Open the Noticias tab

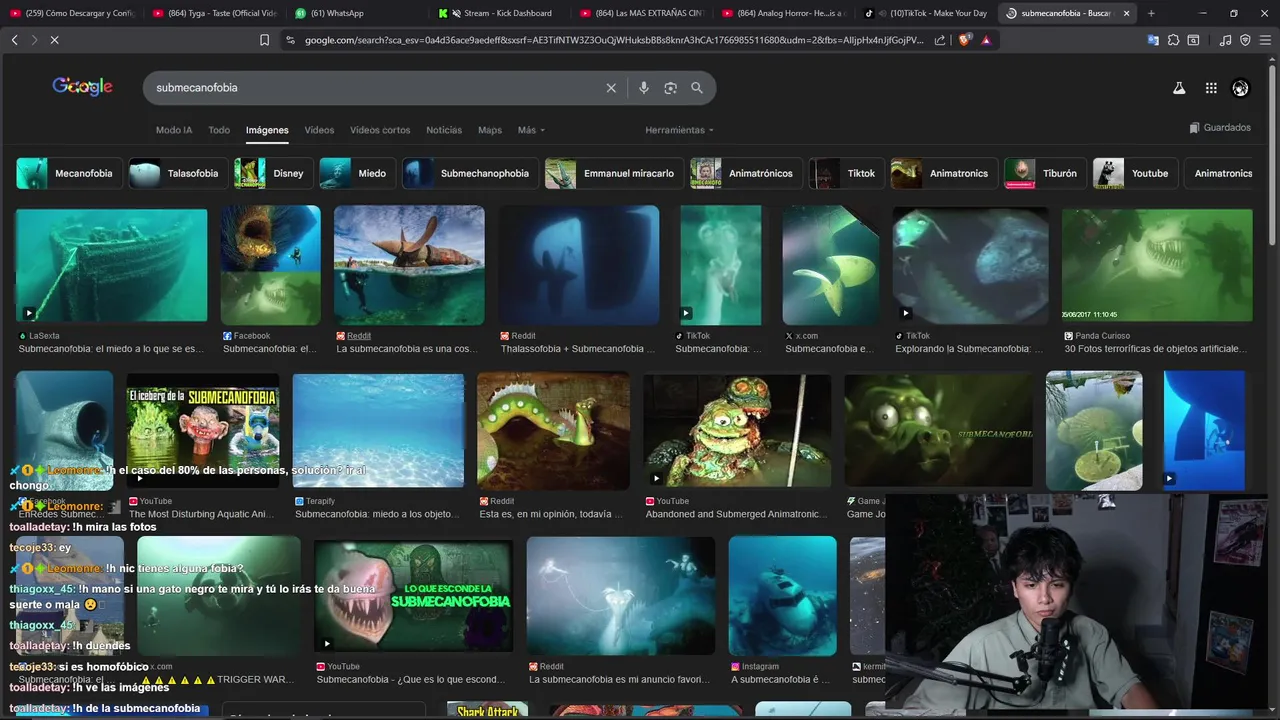pos(444,130)
